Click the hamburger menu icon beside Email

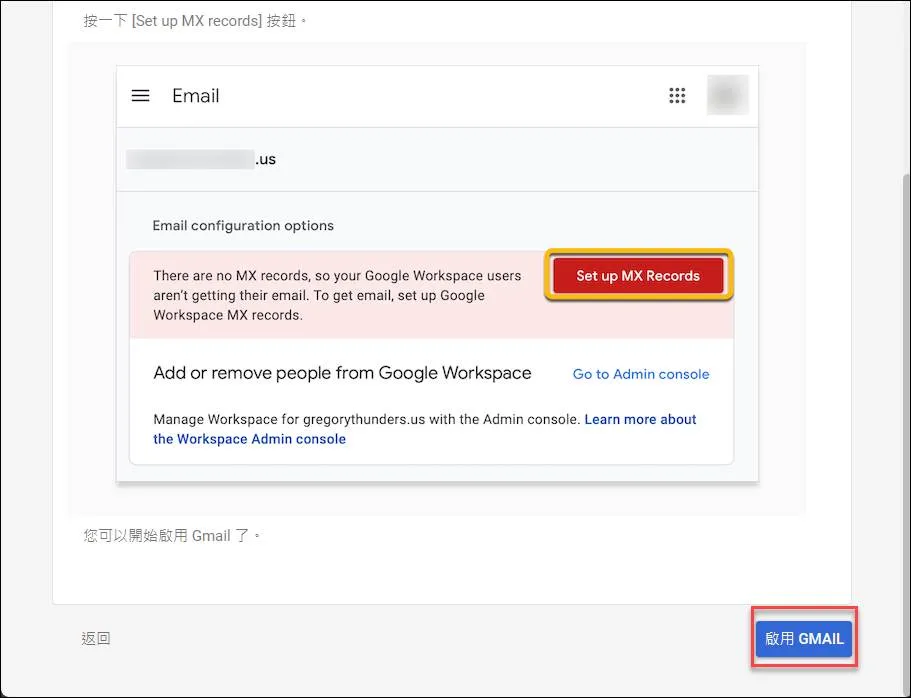[x=141, y=96]
